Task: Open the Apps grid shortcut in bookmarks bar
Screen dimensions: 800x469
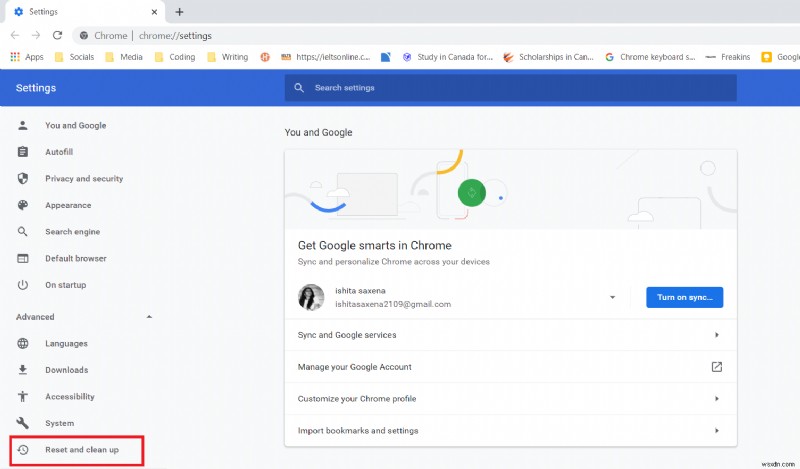Action: click(27, 57)
